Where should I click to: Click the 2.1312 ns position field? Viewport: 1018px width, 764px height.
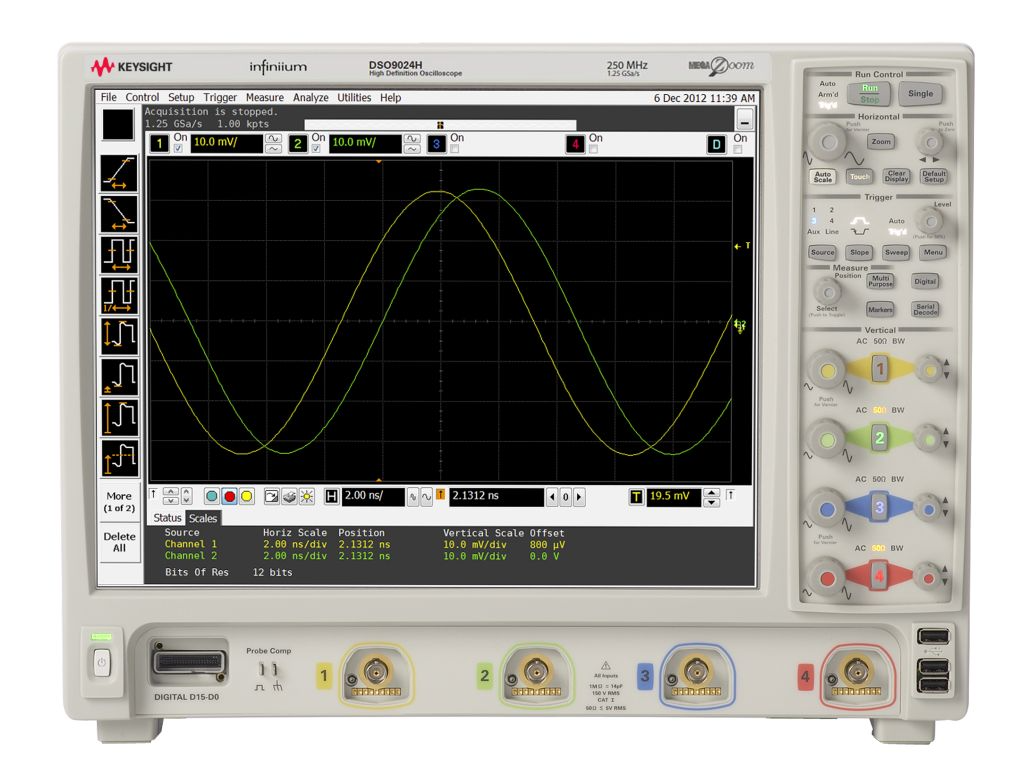tap(490, 496)
